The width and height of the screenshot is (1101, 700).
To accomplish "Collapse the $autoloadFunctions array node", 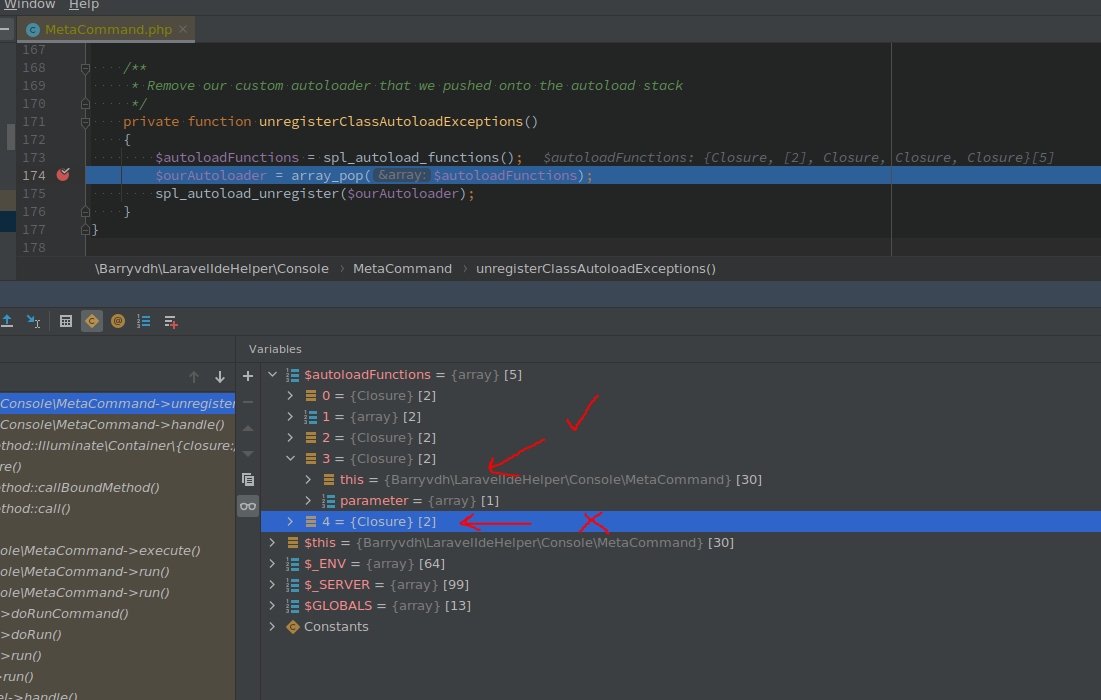I will pos(272,375).
